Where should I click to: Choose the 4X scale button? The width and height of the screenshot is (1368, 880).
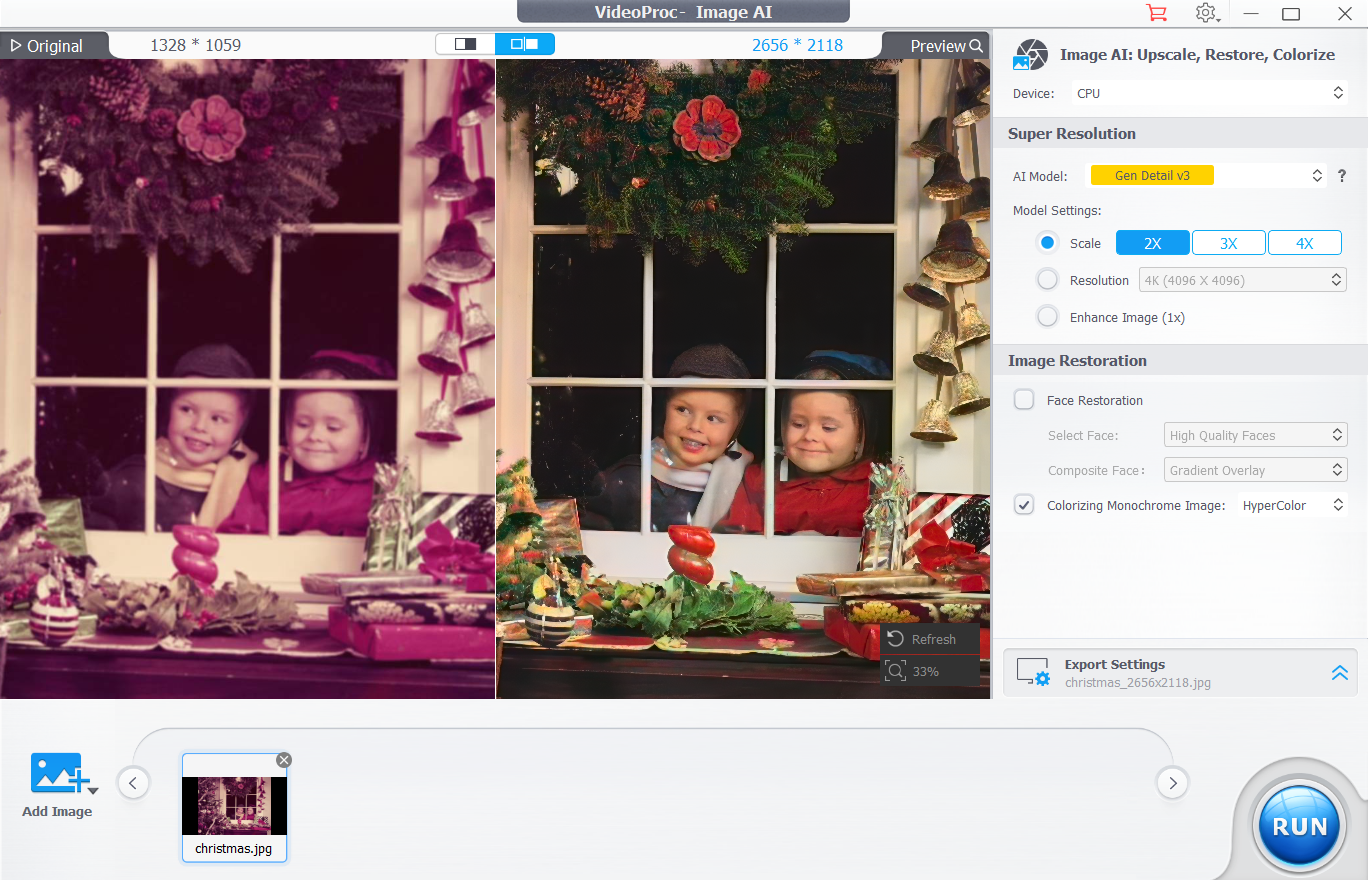[x=1304, y=243]
